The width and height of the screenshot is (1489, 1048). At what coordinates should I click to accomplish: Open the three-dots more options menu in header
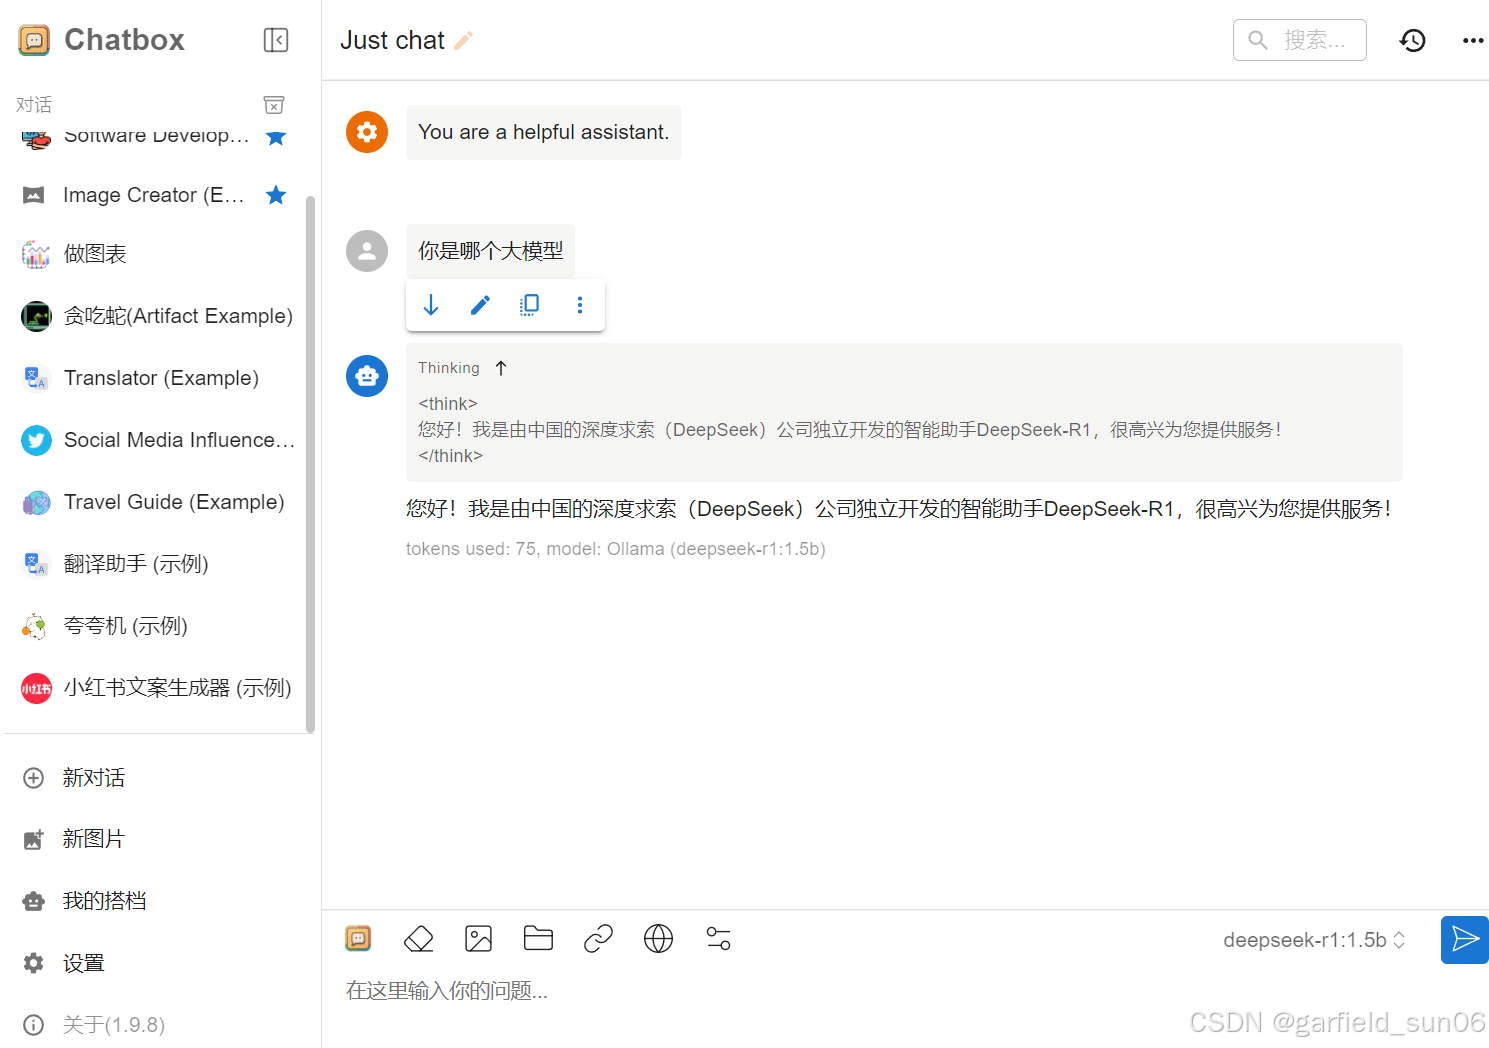pyautogui.click(x=1472, y=40)
